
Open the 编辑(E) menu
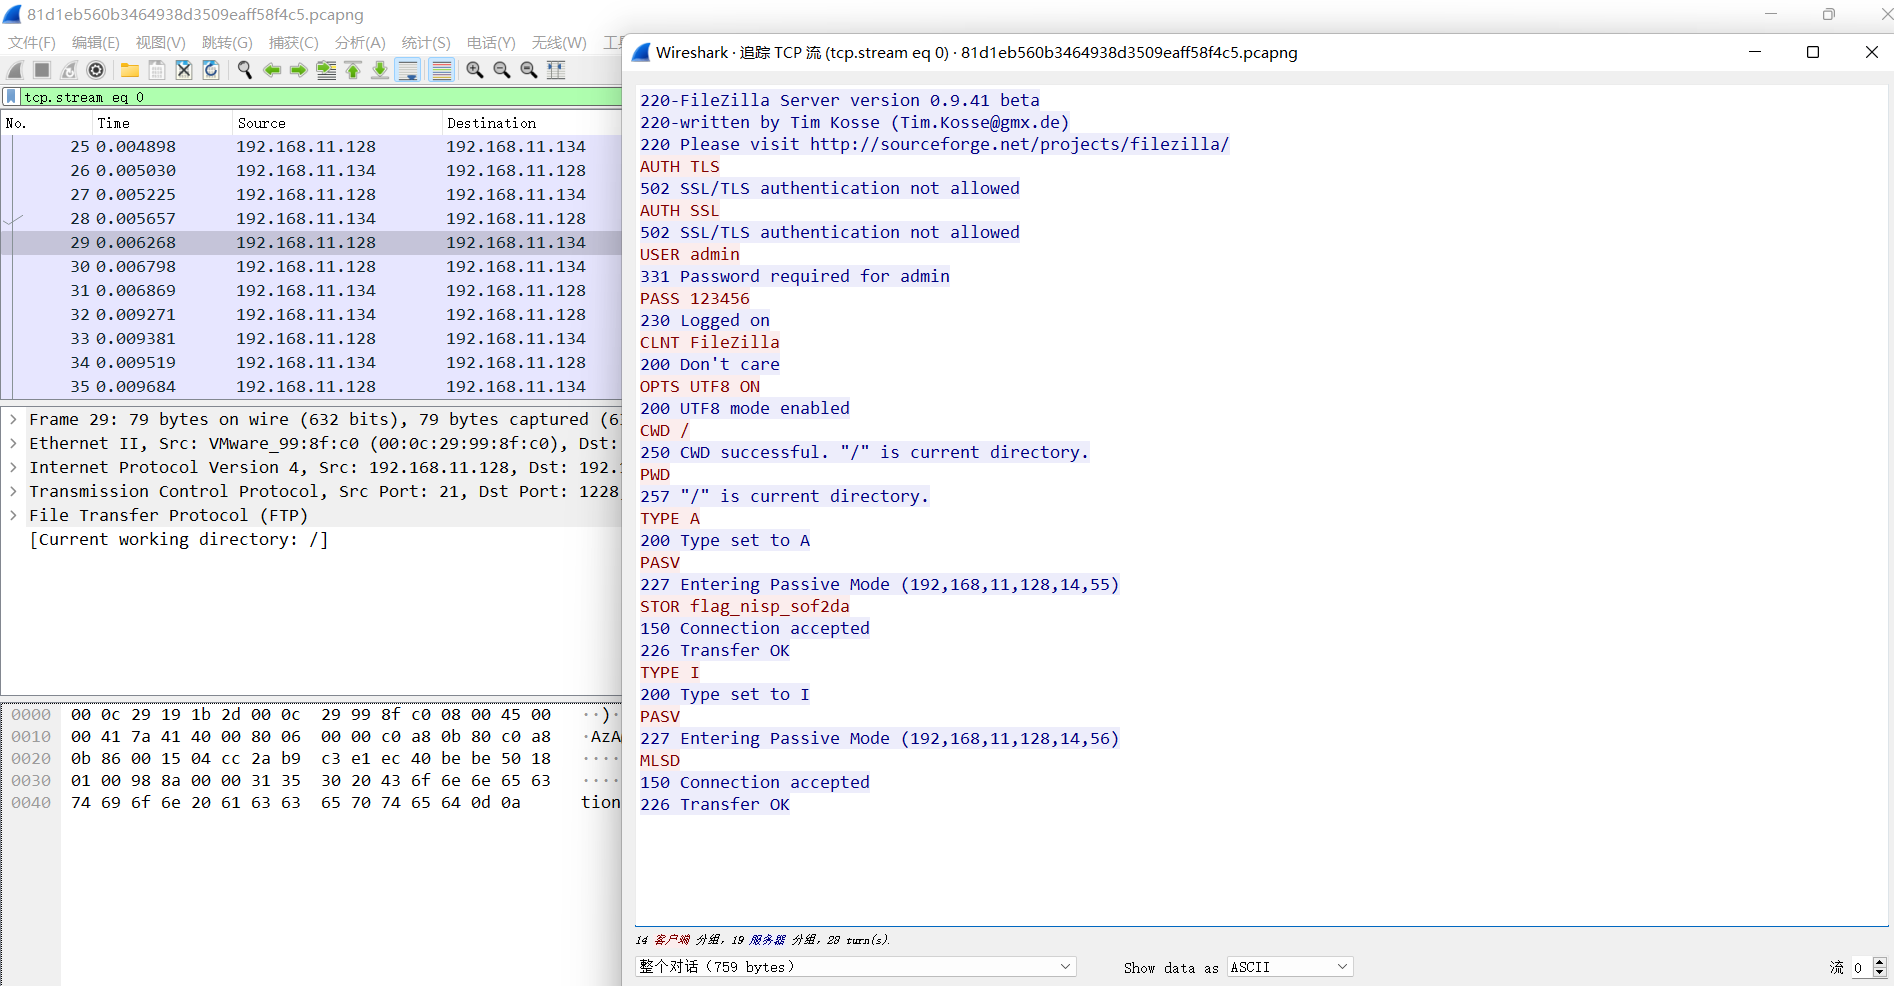96,43
